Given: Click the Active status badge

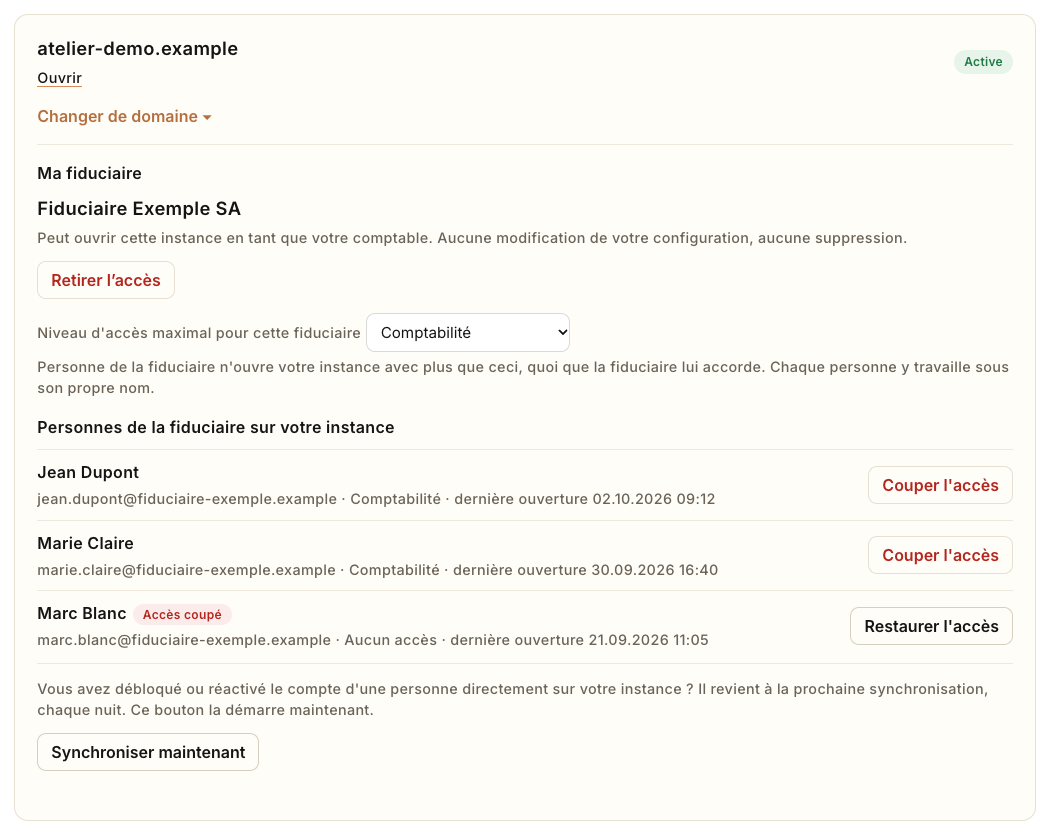Looking at the screenshot, I should click(983, 62).
